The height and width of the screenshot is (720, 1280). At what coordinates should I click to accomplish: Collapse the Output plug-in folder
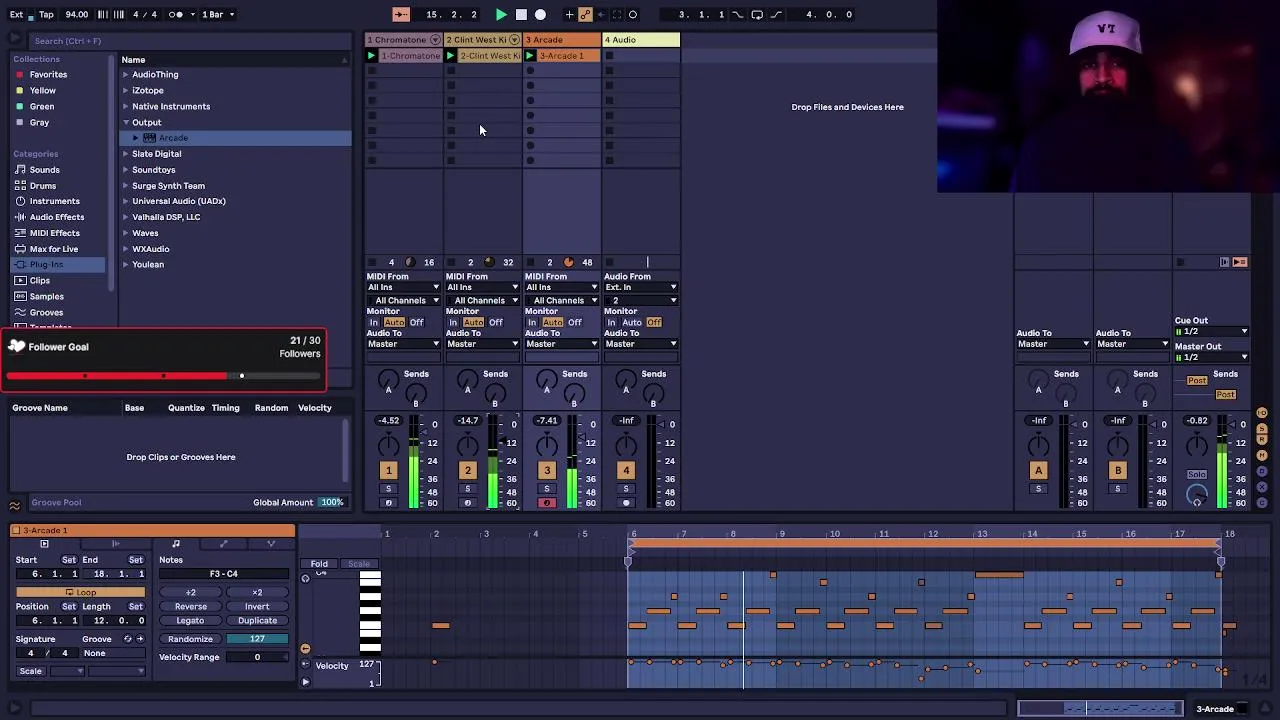[126, 123]
